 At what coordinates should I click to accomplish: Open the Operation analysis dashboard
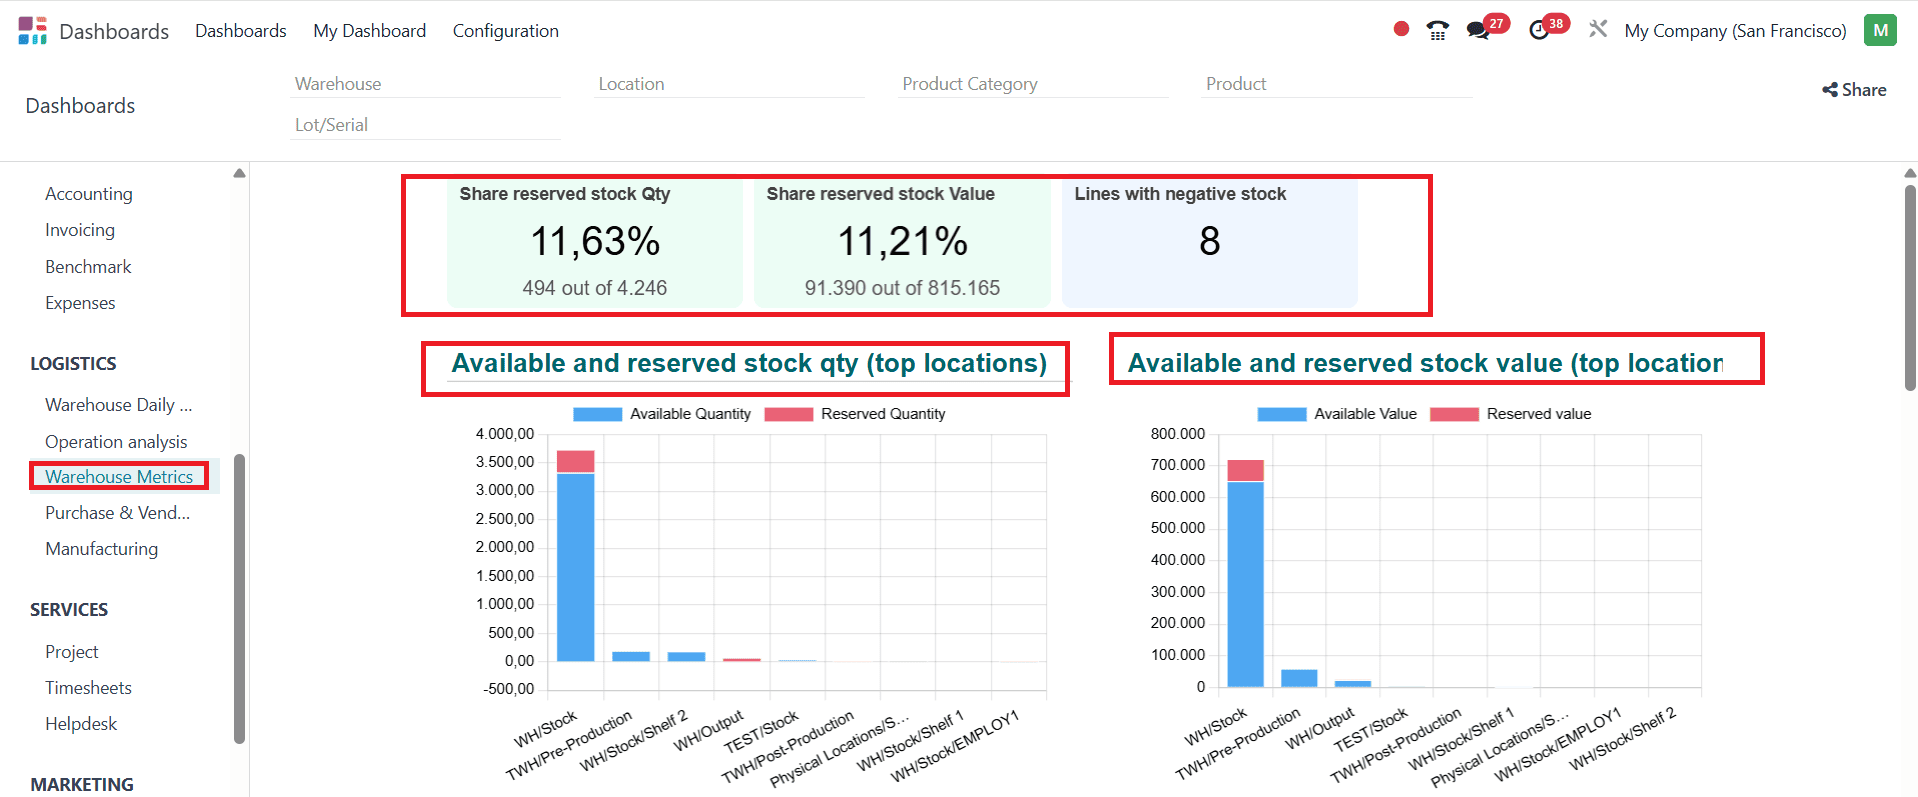[x=116, y=442]
